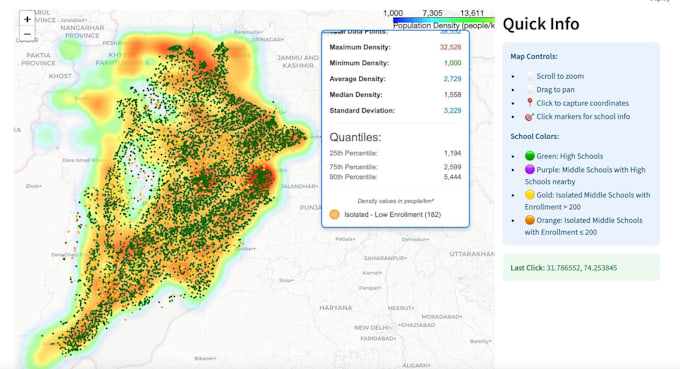The width and height of the screenshot is (680, 369).
Task: Click the PAKTIA PROVINCE map label
Action: [38, 59]
